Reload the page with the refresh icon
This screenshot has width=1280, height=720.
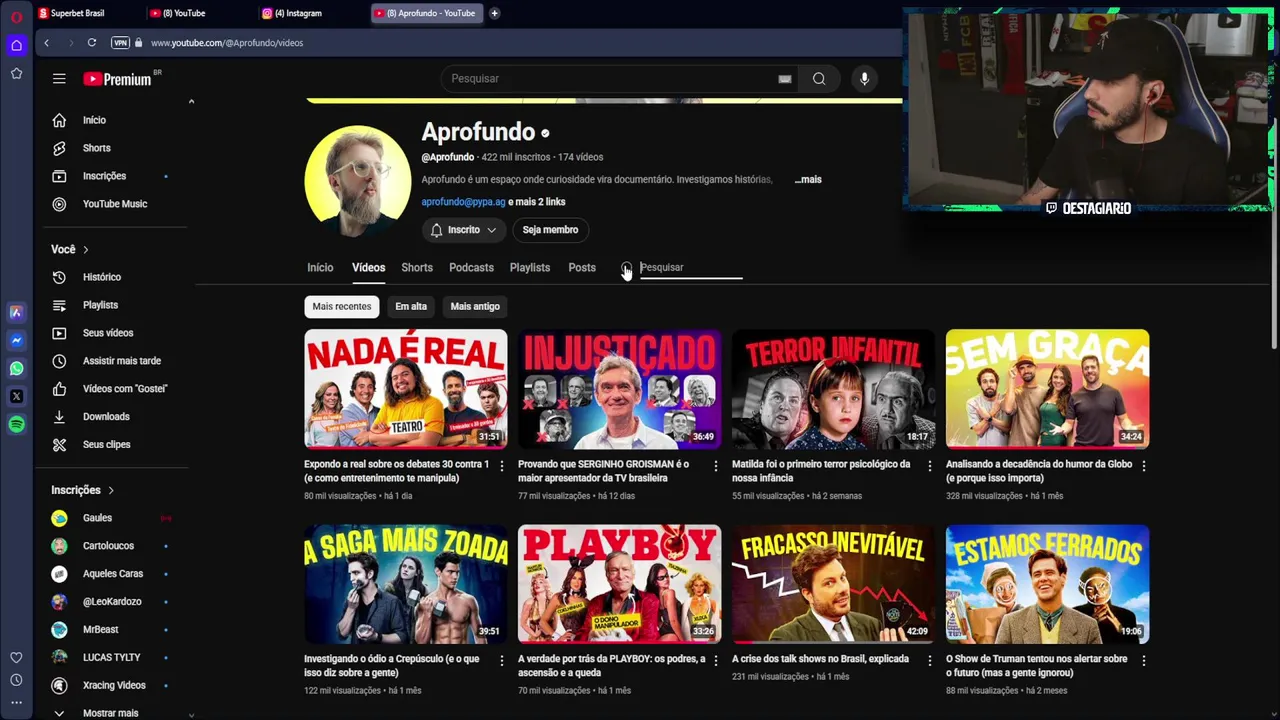[x=92, y=43]
